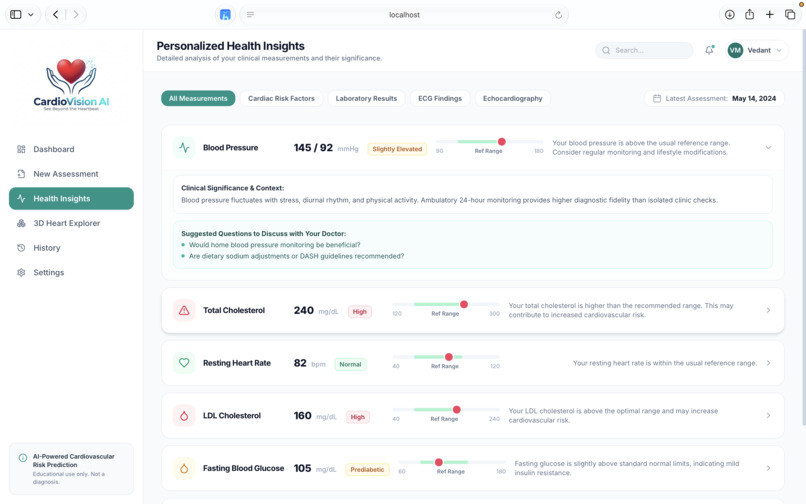Switch to Echocardiography tab
806x504 pixels.
[512, 98]
